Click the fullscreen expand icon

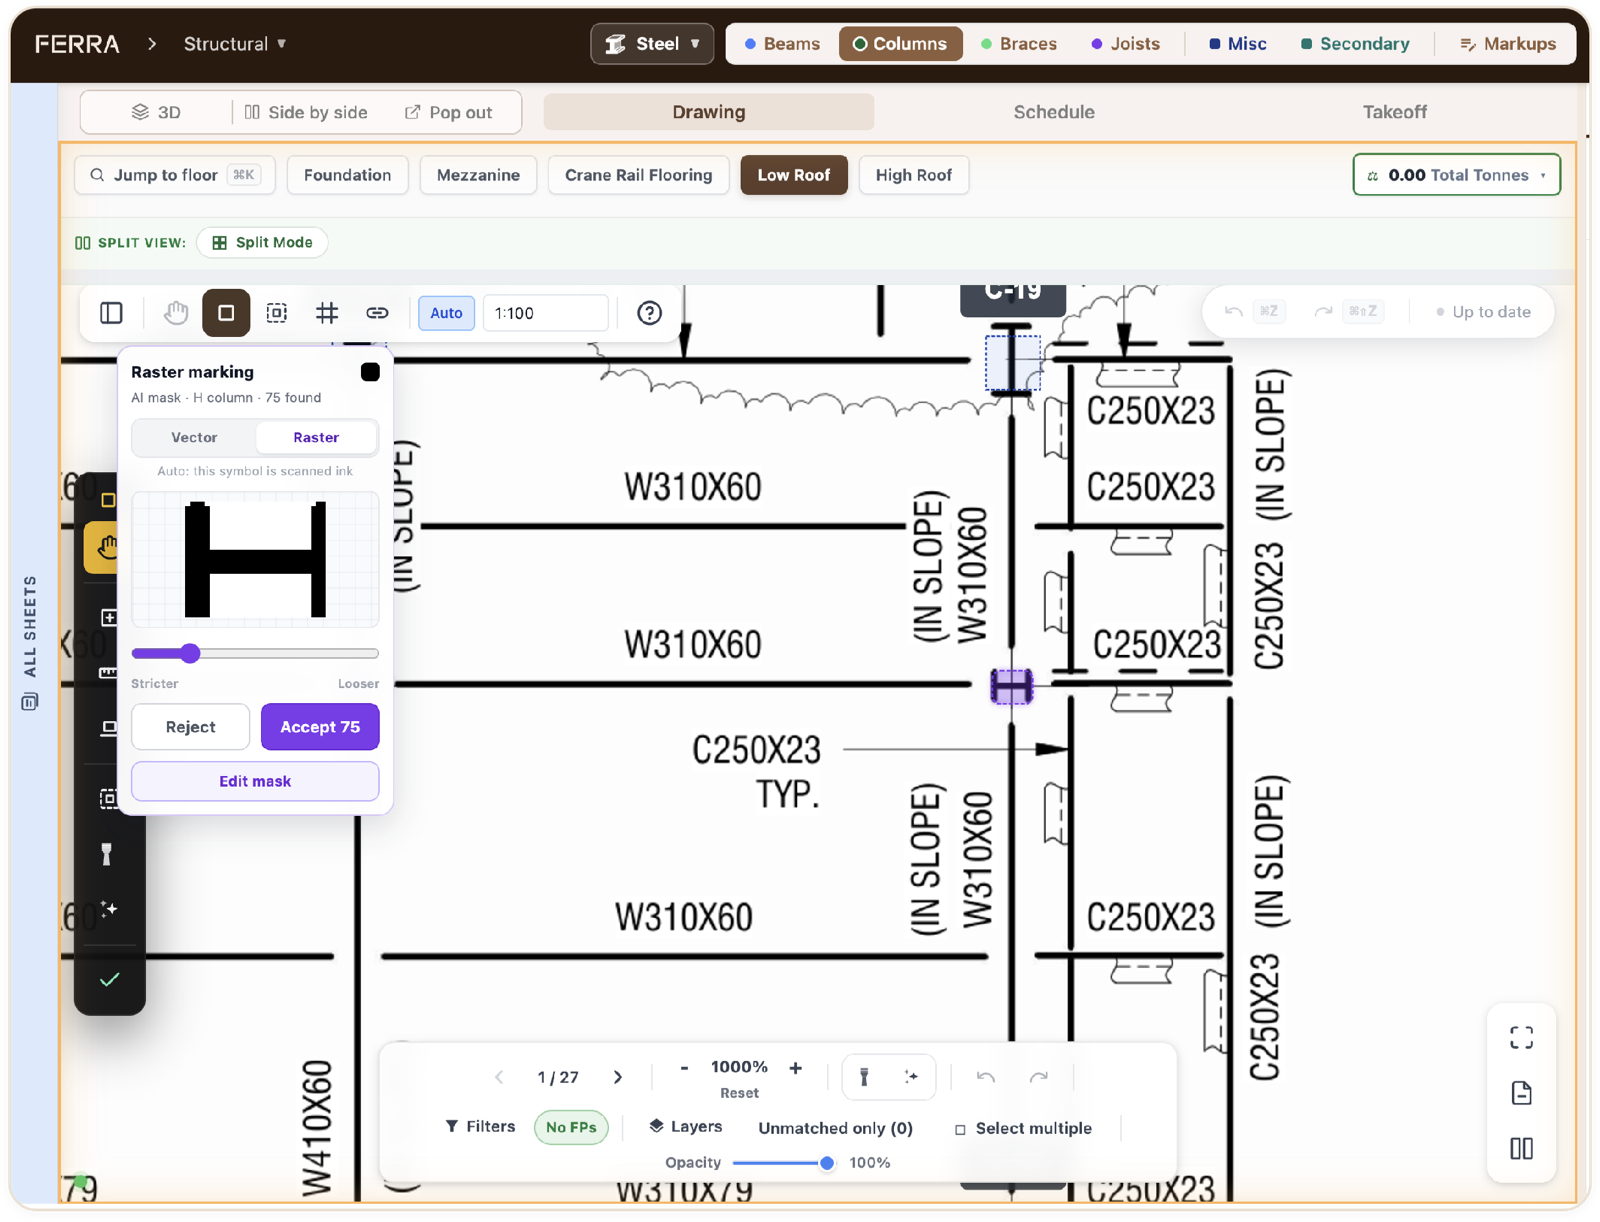coord(1521,1038)
